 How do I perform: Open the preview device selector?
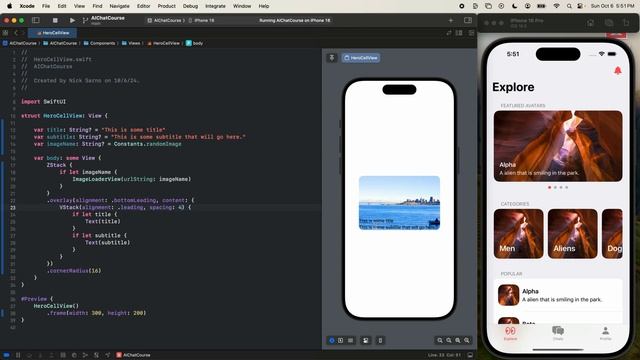click(380, 340)
